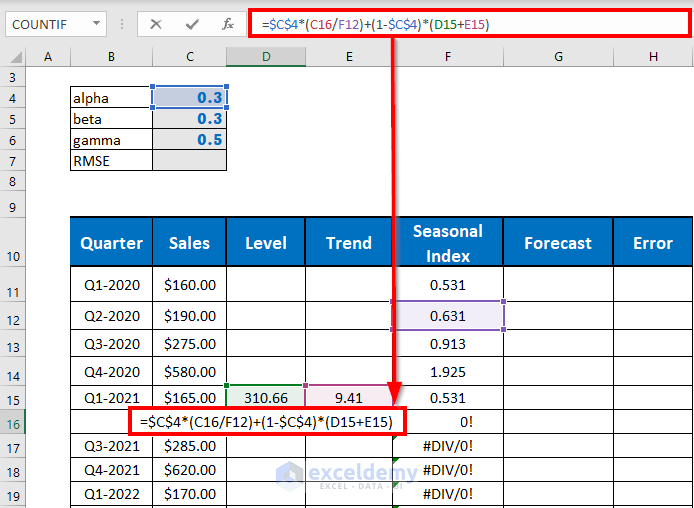Image resolution: width=694 pixels, height=508 pixels.
Task: Click the Level value 310.66
Action: tap(266, 398)
